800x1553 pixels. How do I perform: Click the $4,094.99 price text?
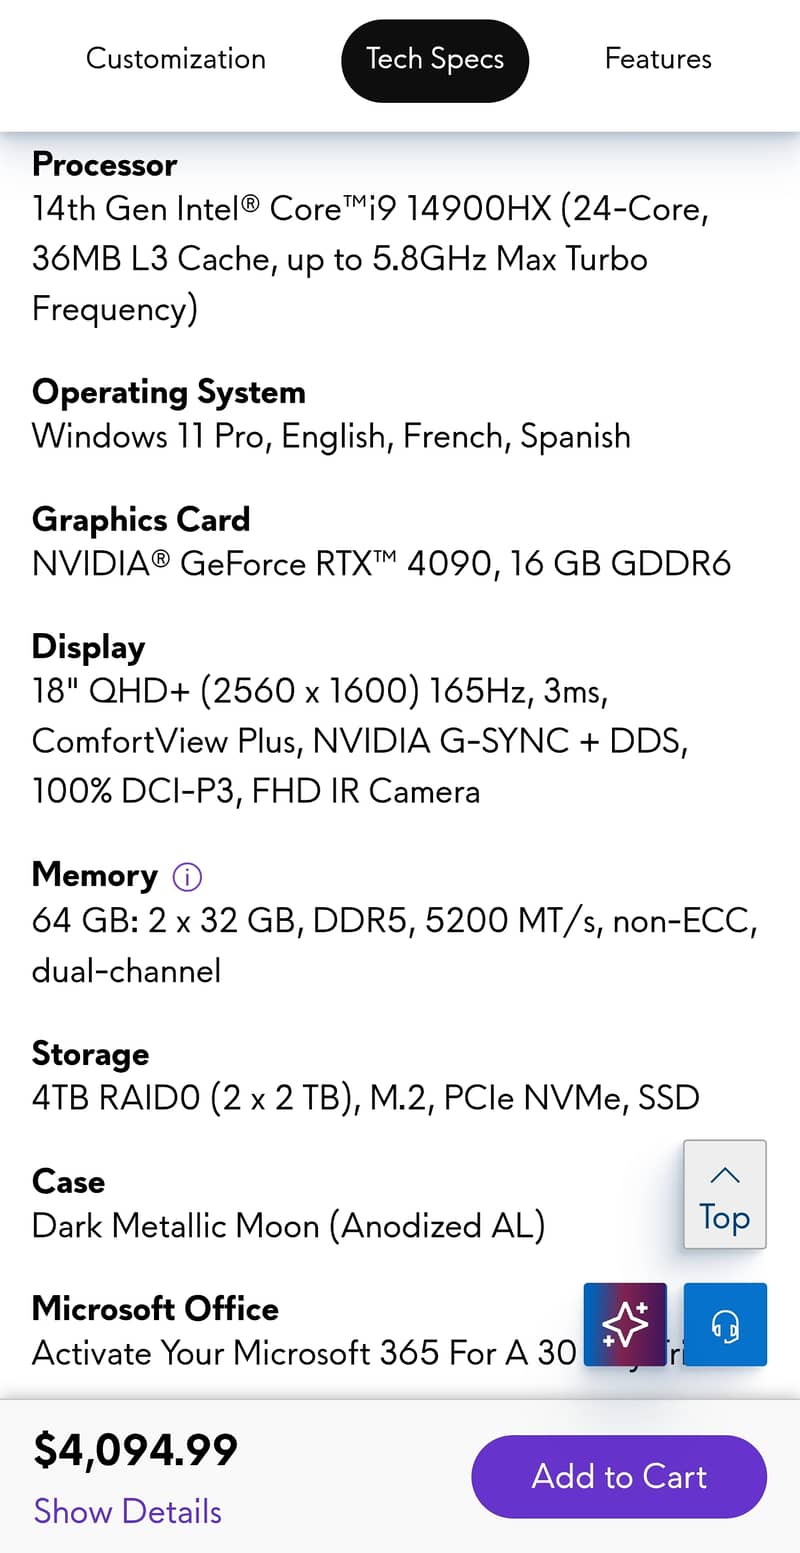136,1450
